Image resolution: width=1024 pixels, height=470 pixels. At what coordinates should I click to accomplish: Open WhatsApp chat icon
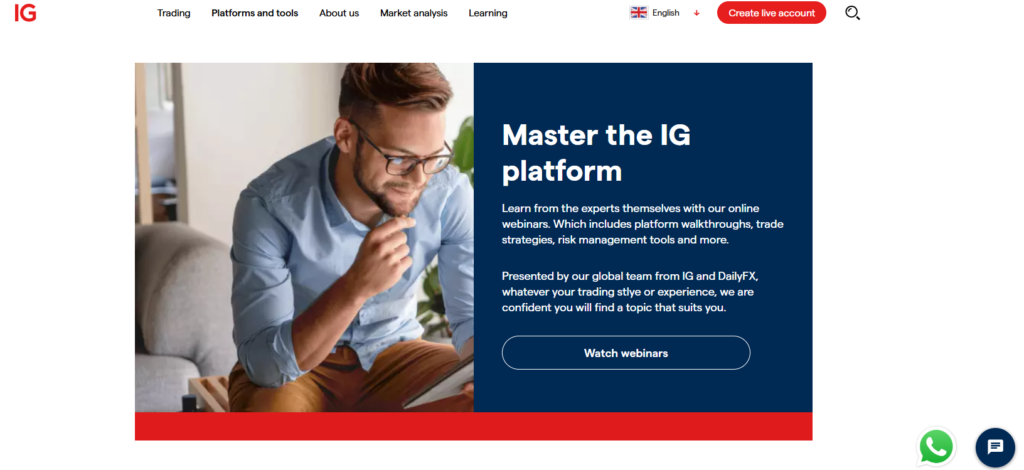936,447
